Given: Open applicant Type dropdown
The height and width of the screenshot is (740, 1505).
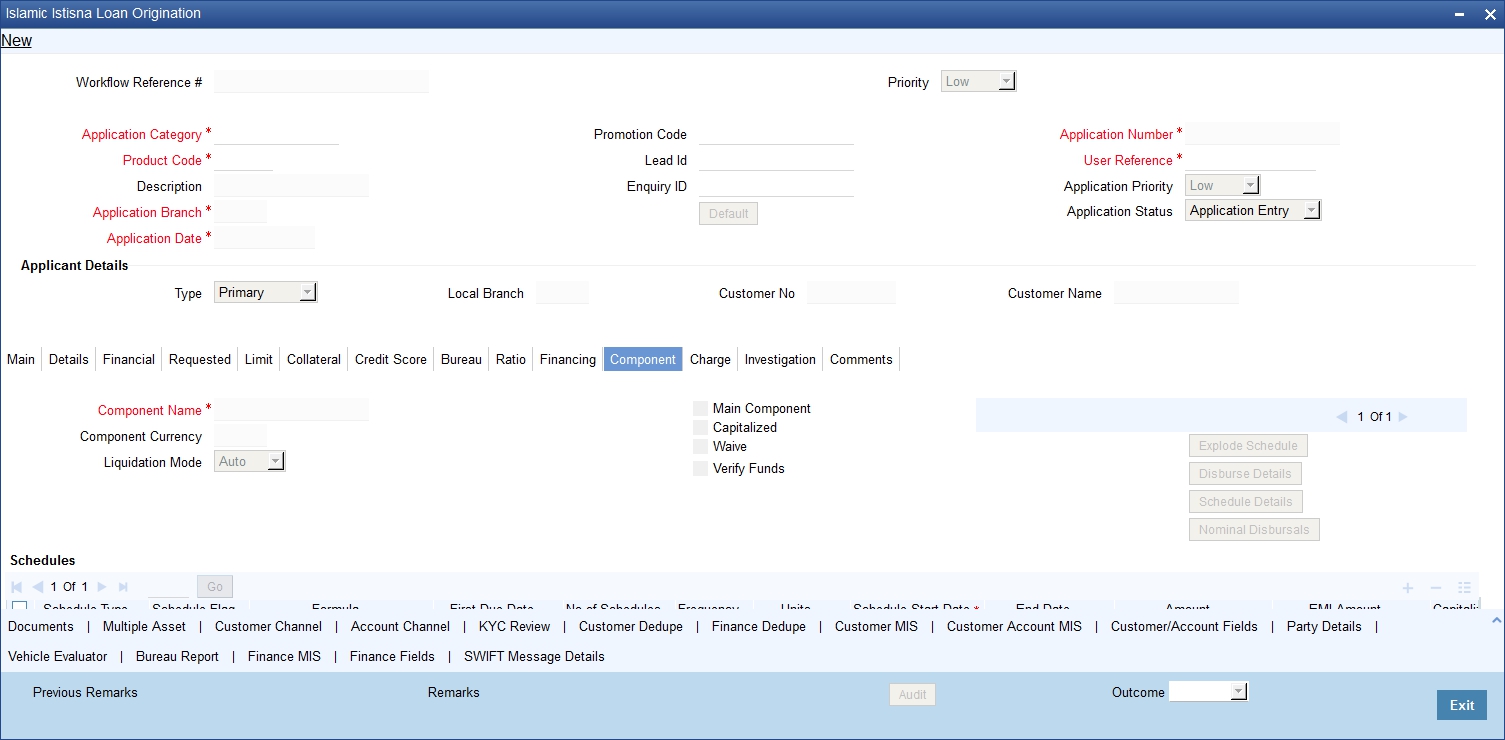Looking at the screenshot, I should pyautogui.click(x=266, y=292).
